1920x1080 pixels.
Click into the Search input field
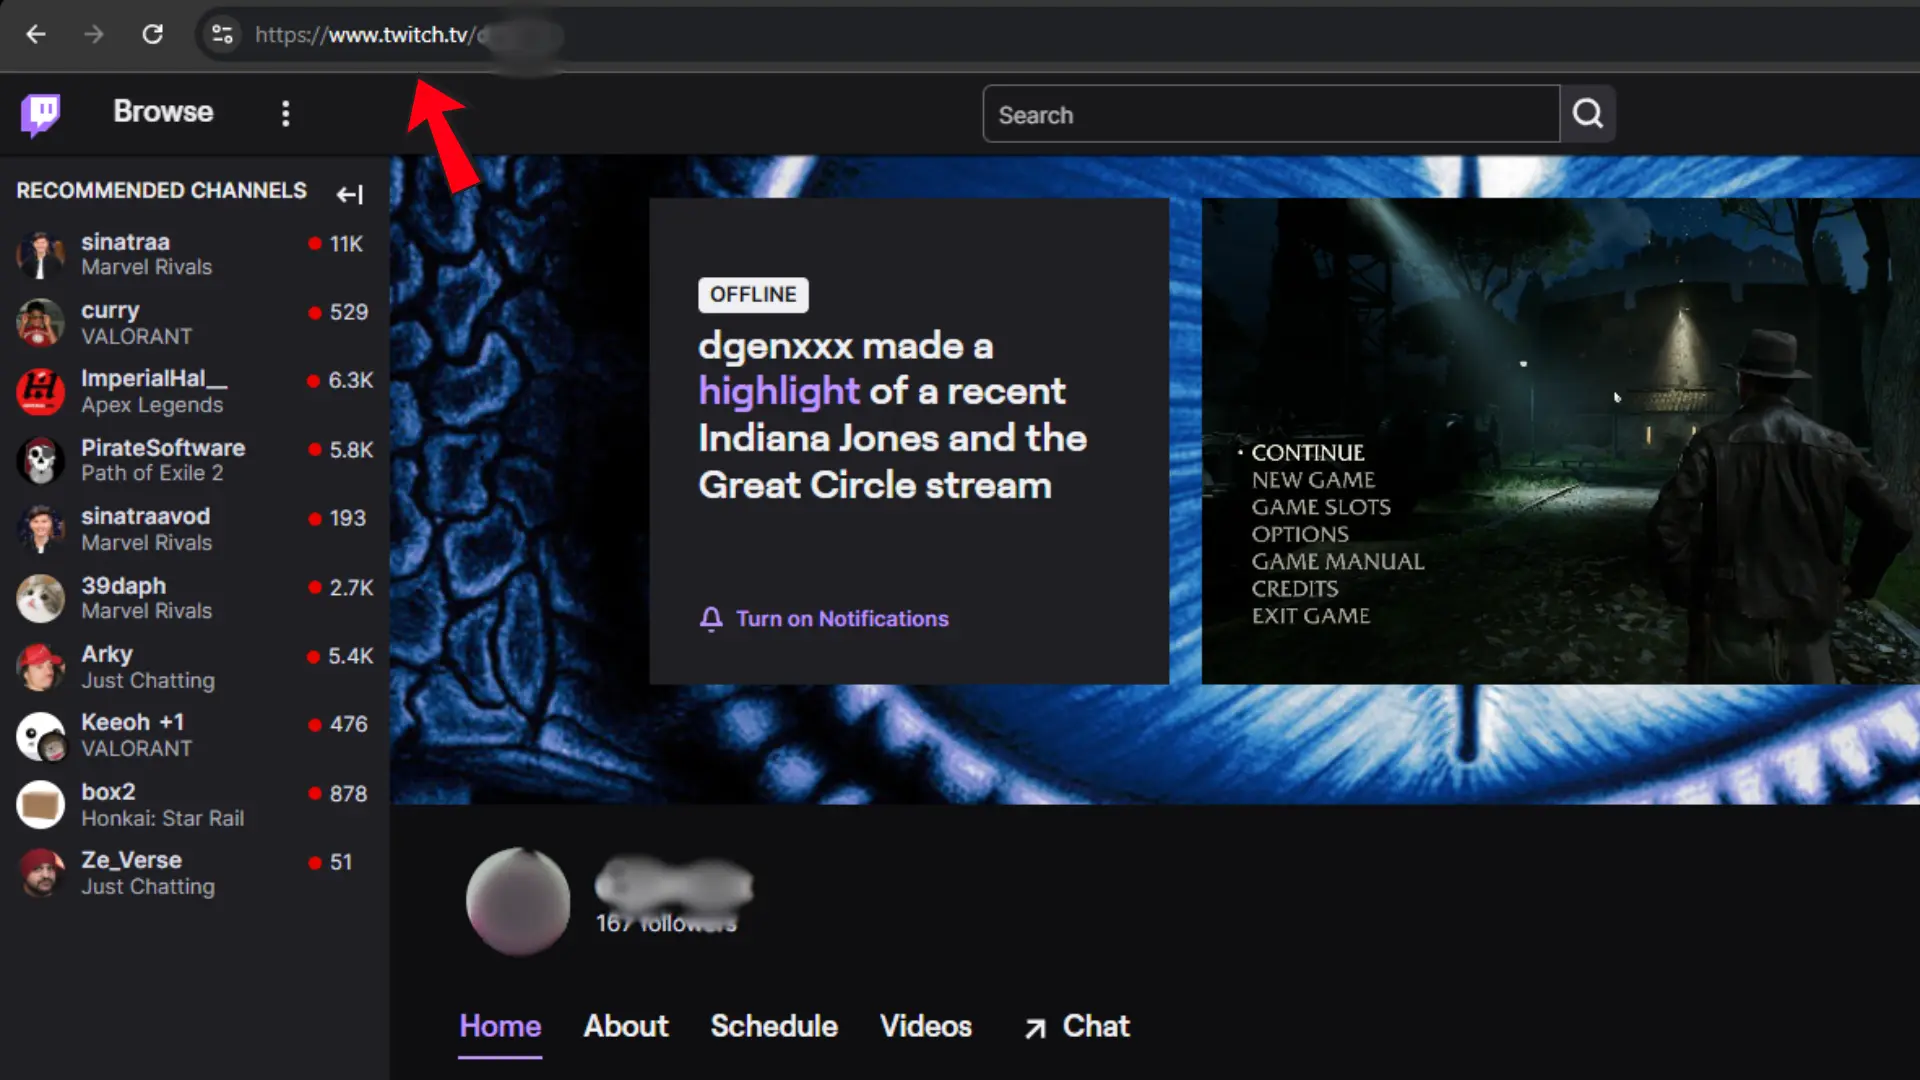coord(1271,114)
